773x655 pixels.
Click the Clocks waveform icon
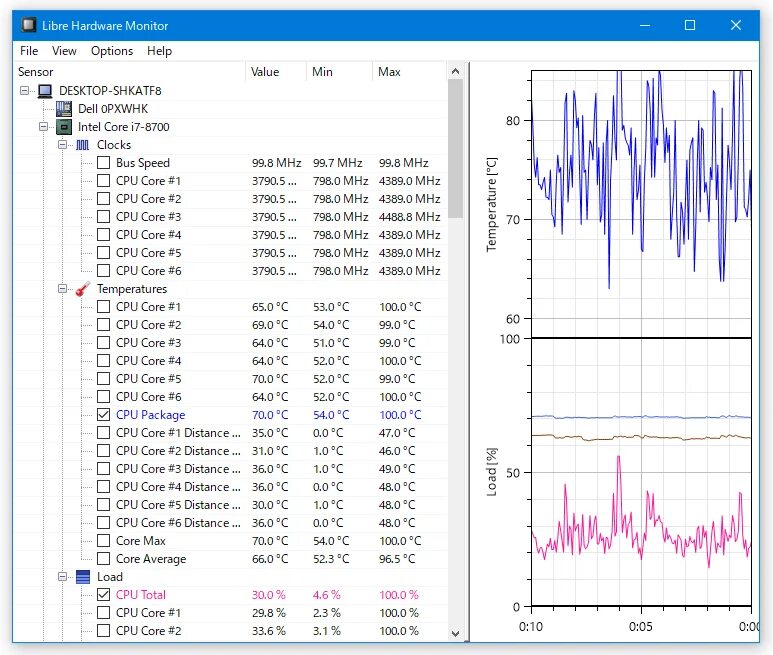(83, 145)
